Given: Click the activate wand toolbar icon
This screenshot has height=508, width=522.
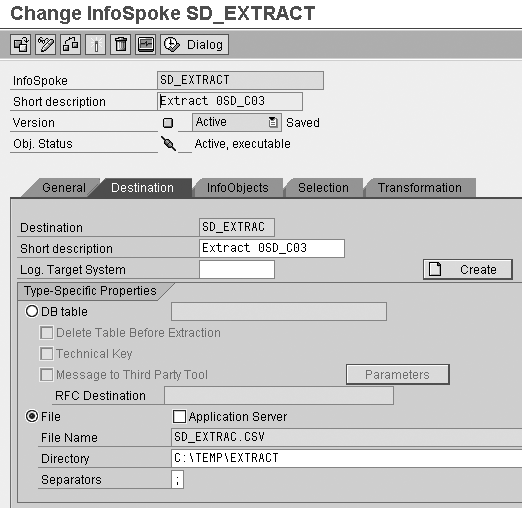Looking at the screenshot, I should [96, 45].
